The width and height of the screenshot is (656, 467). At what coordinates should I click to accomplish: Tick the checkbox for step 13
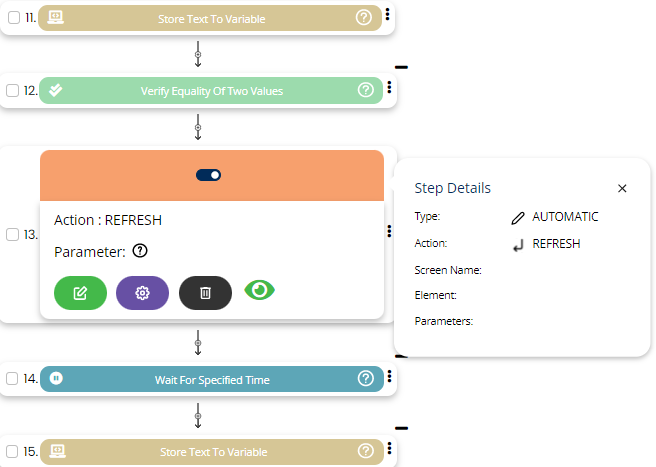pos(12,235)
